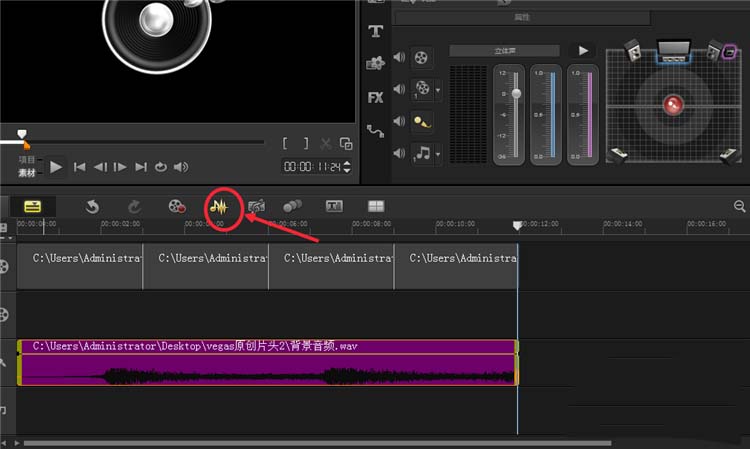Play the project in preview player
The width and height of the screenshot is (750, 449).
point(55,167)
